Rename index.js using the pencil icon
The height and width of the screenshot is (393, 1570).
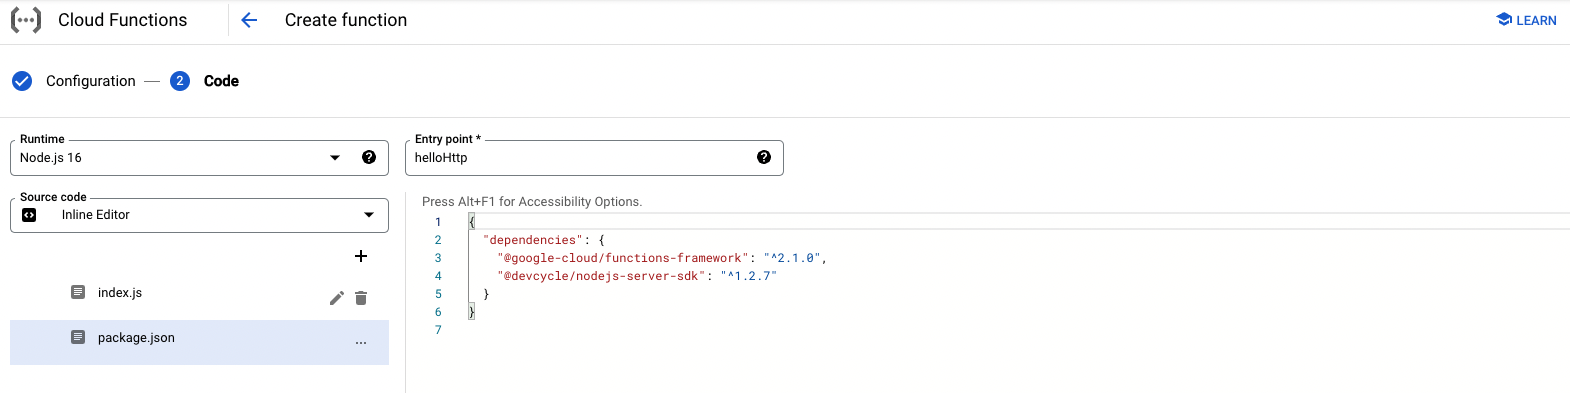point(337,298)
